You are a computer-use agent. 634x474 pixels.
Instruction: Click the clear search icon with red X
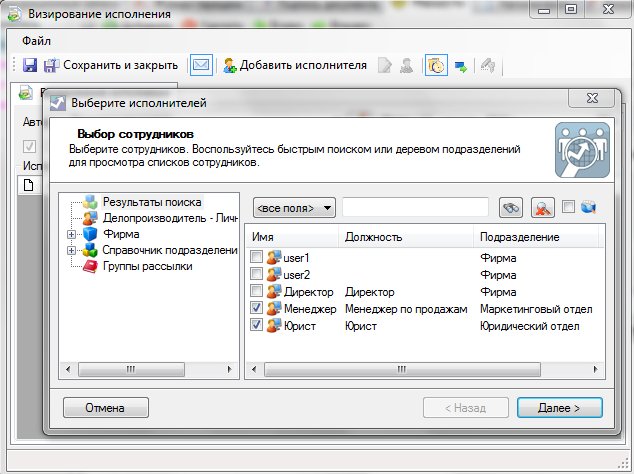(543, 208)
